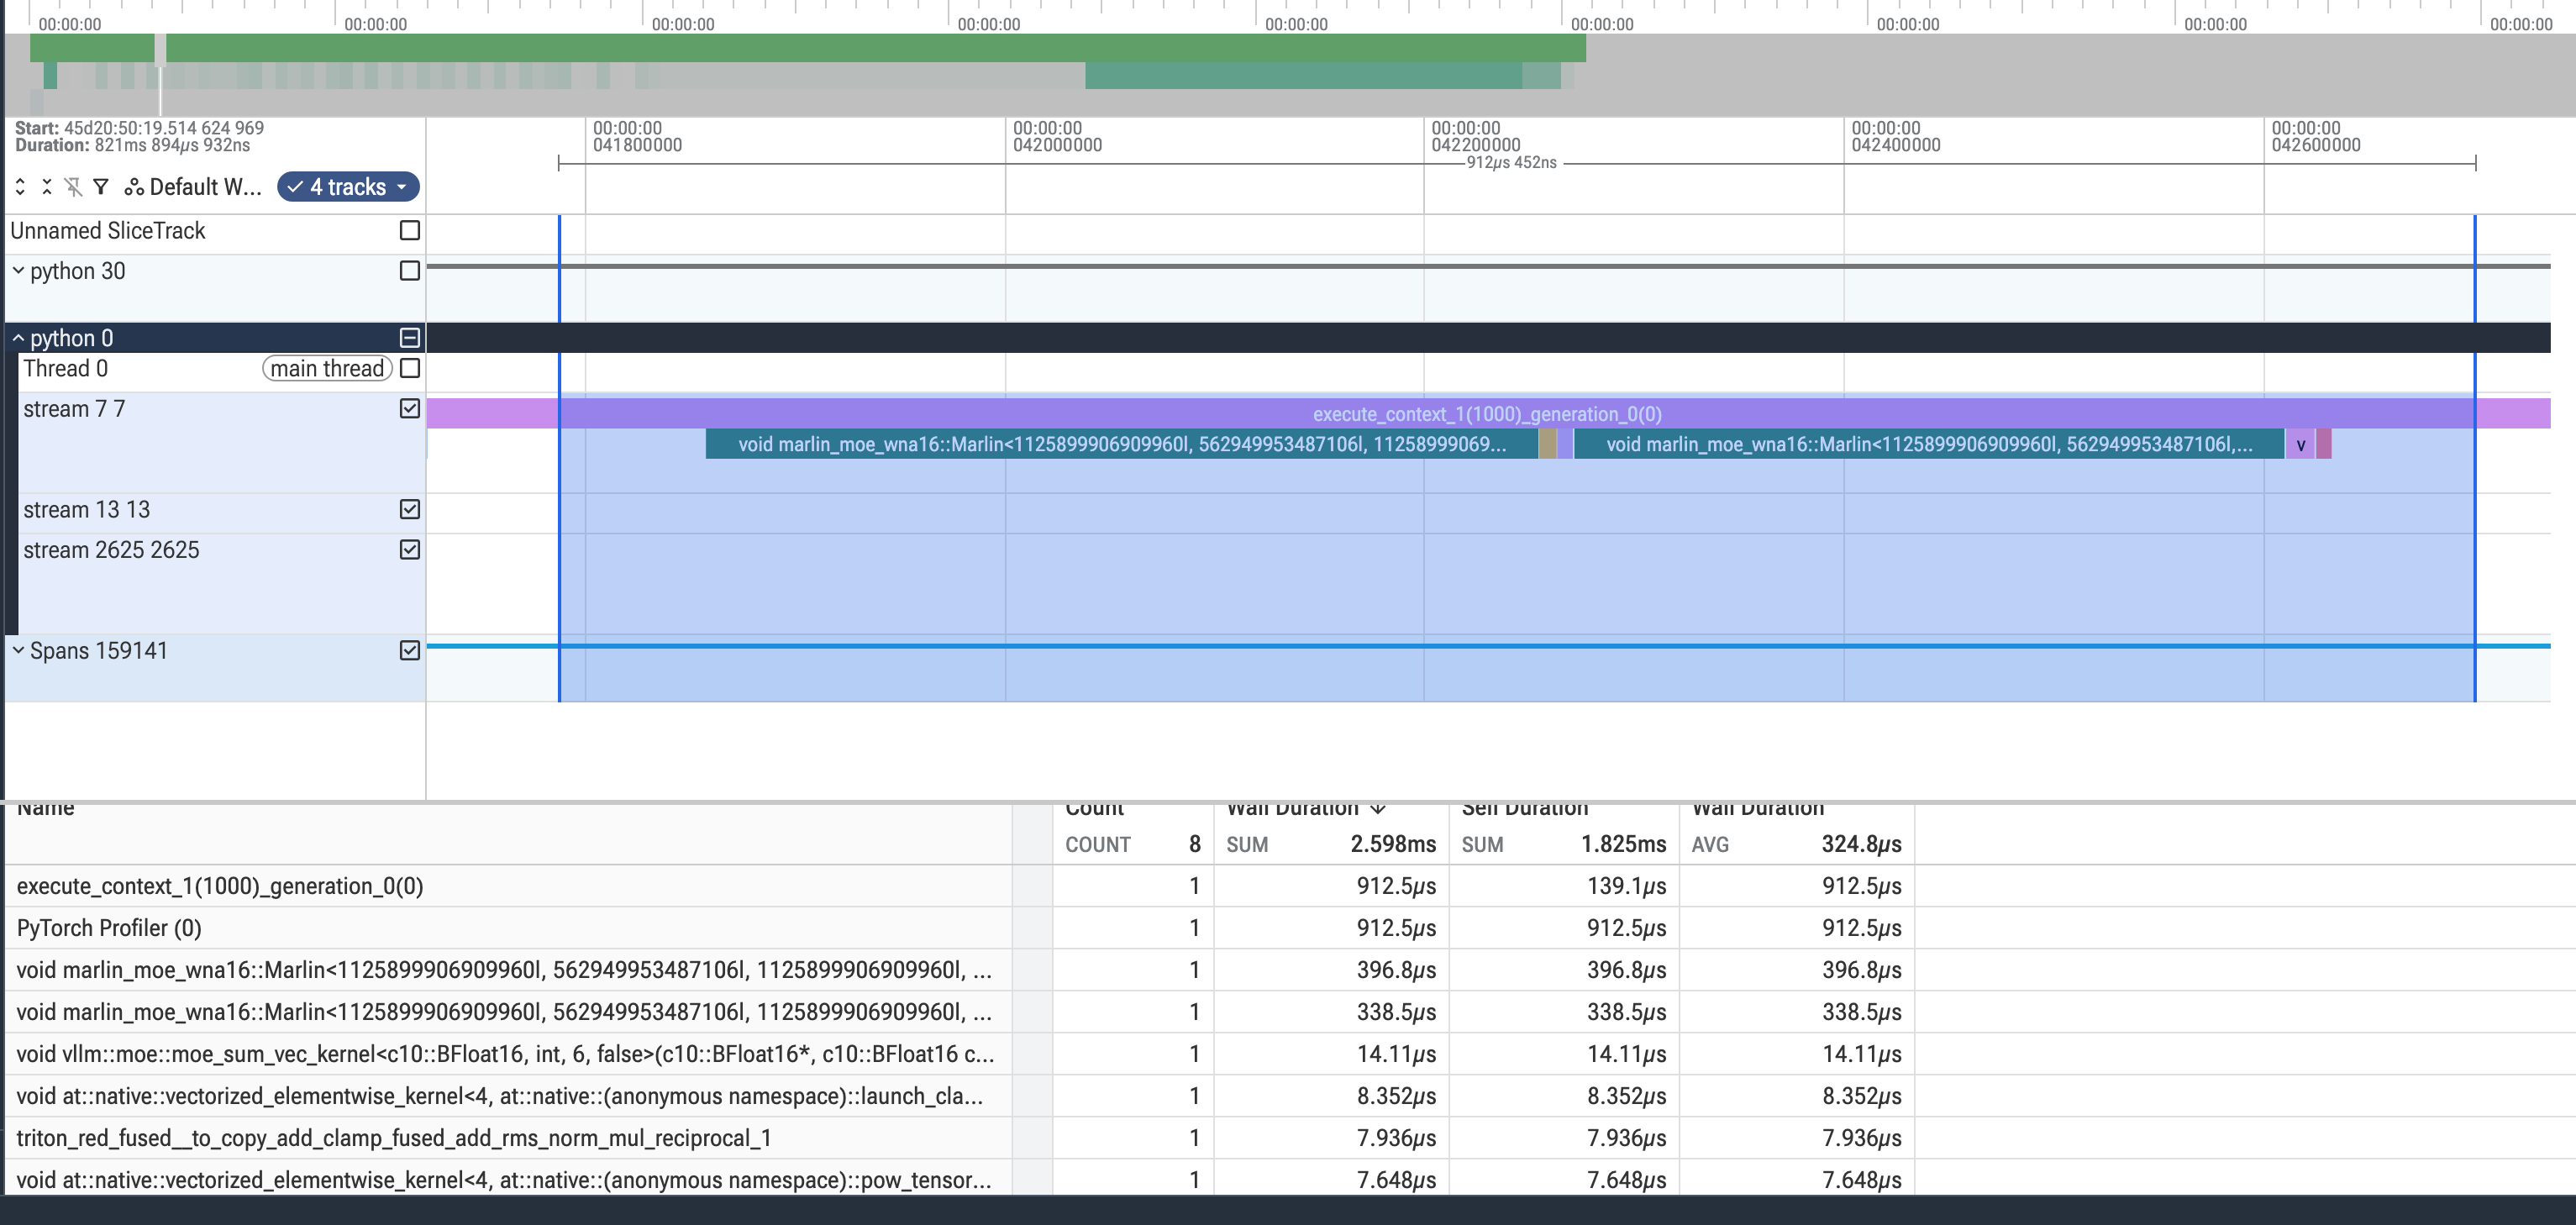Click the 1.825ms self duration sum value
2576x1225 pixels.
pyautogui.click(x=1623, y=844)
